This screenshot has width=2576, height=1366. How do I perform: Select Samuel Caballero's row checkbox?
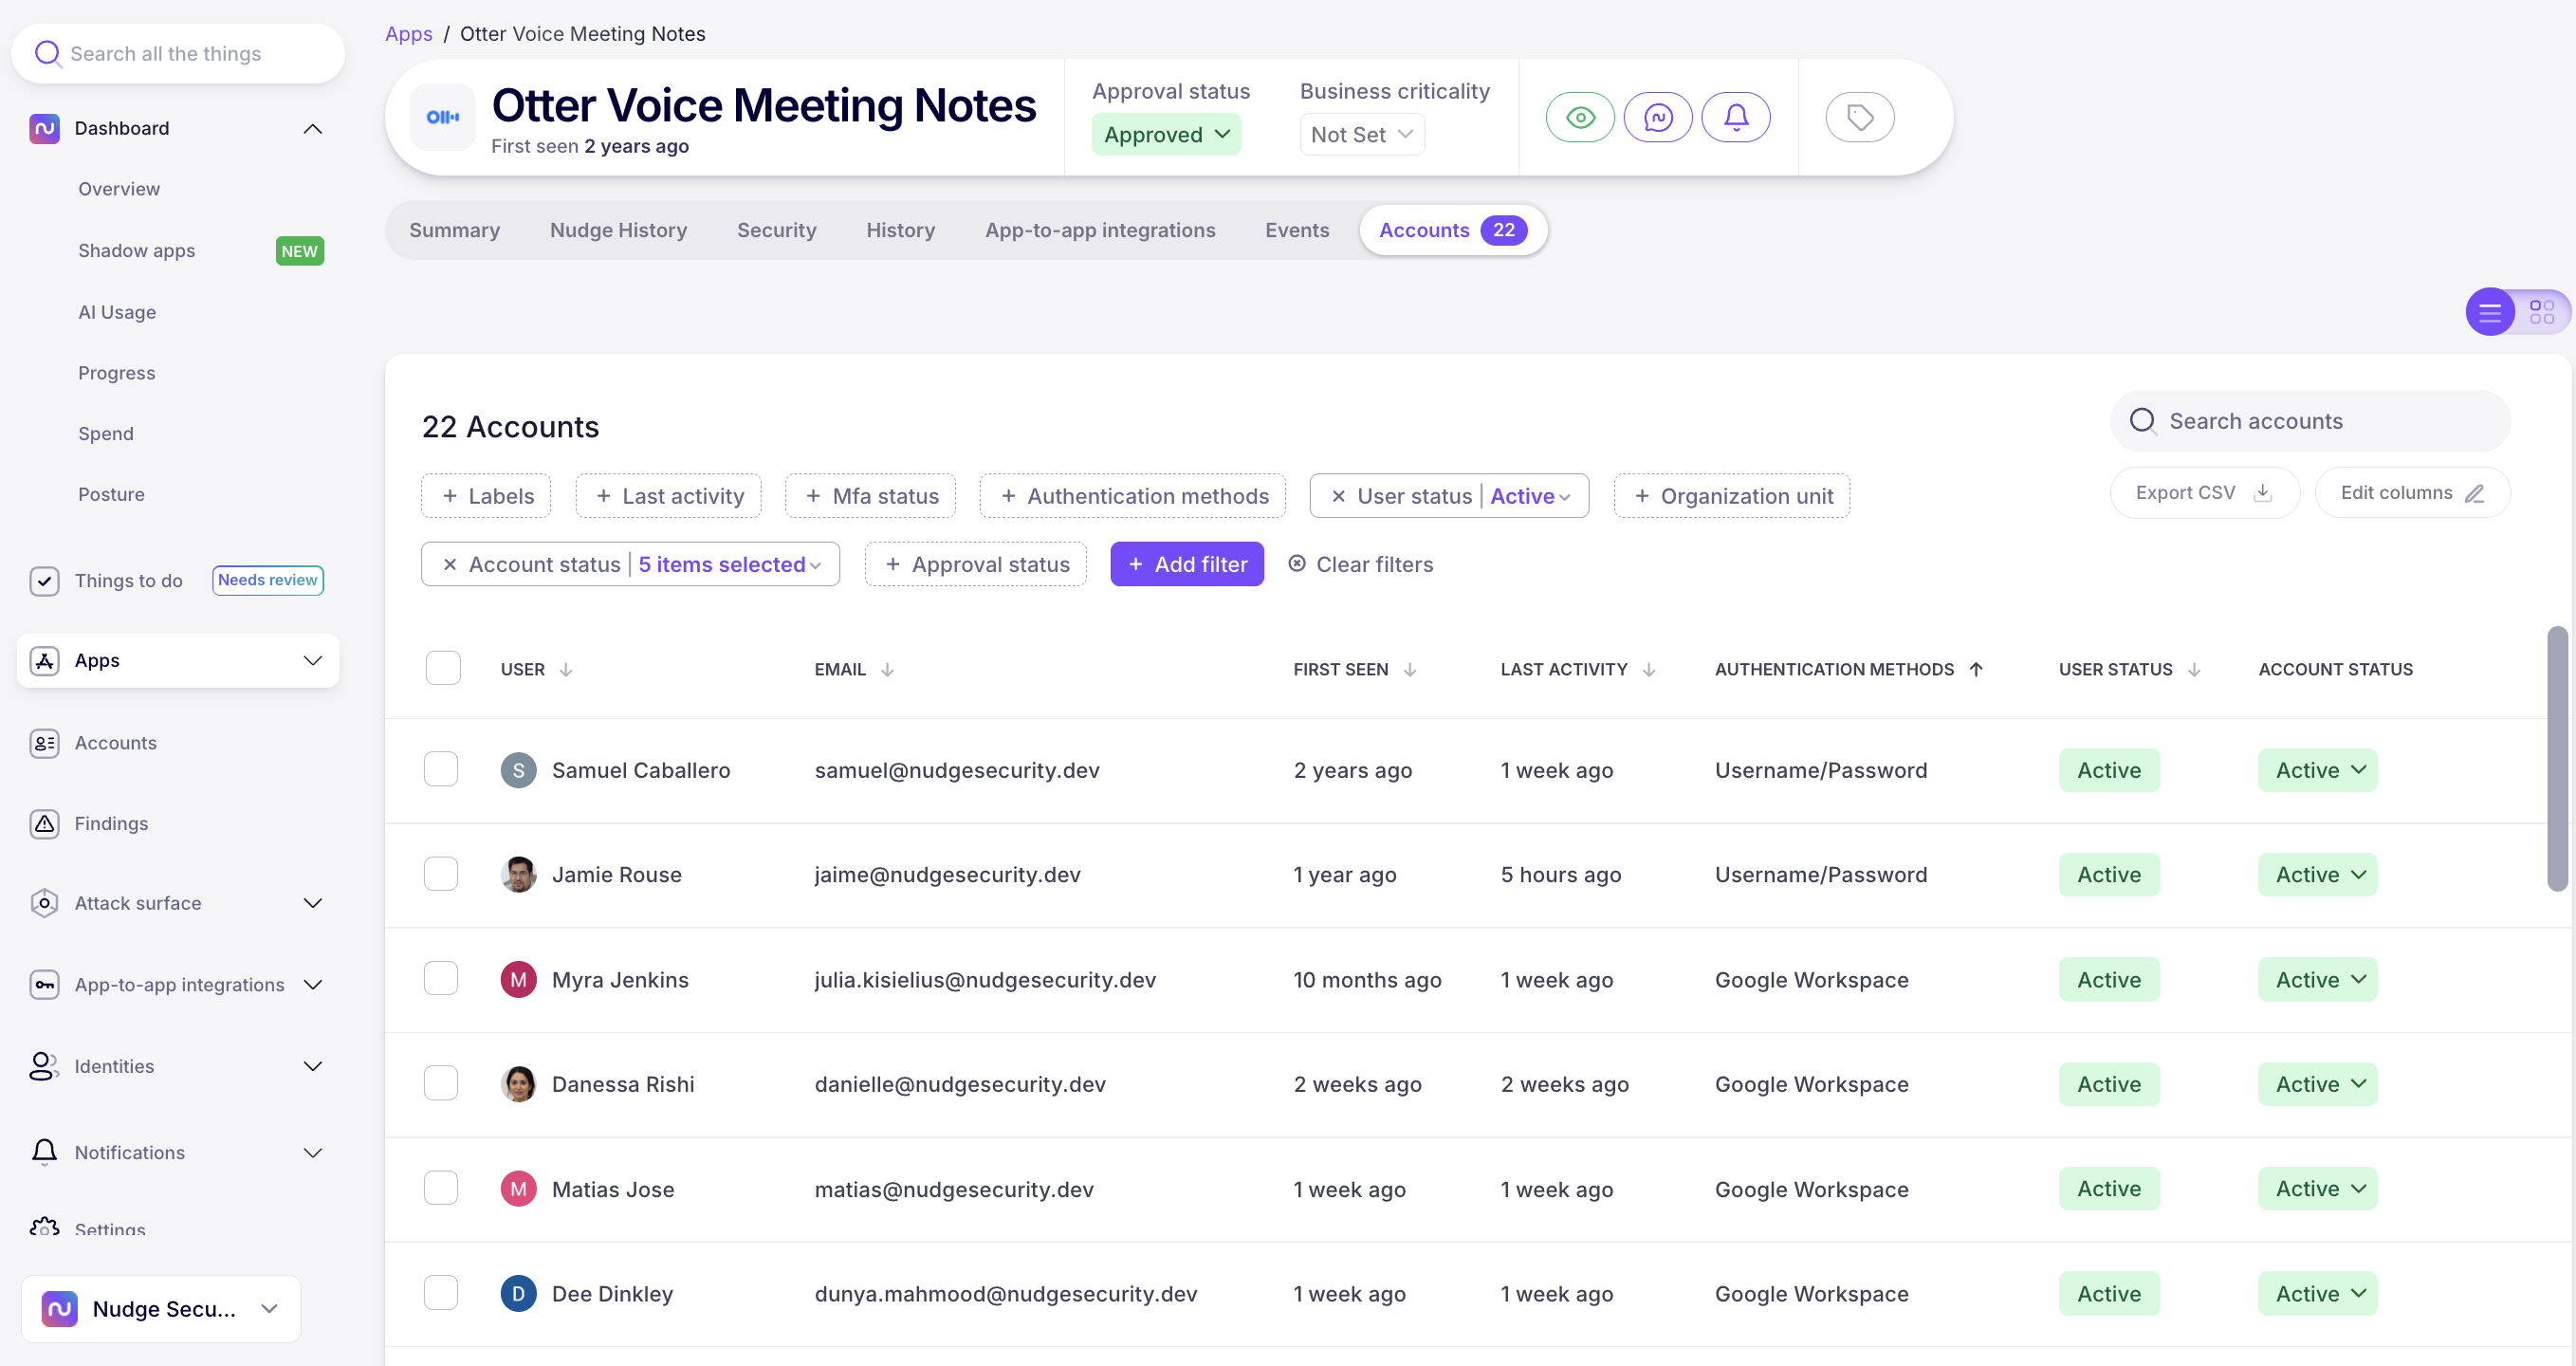[441, 770]
